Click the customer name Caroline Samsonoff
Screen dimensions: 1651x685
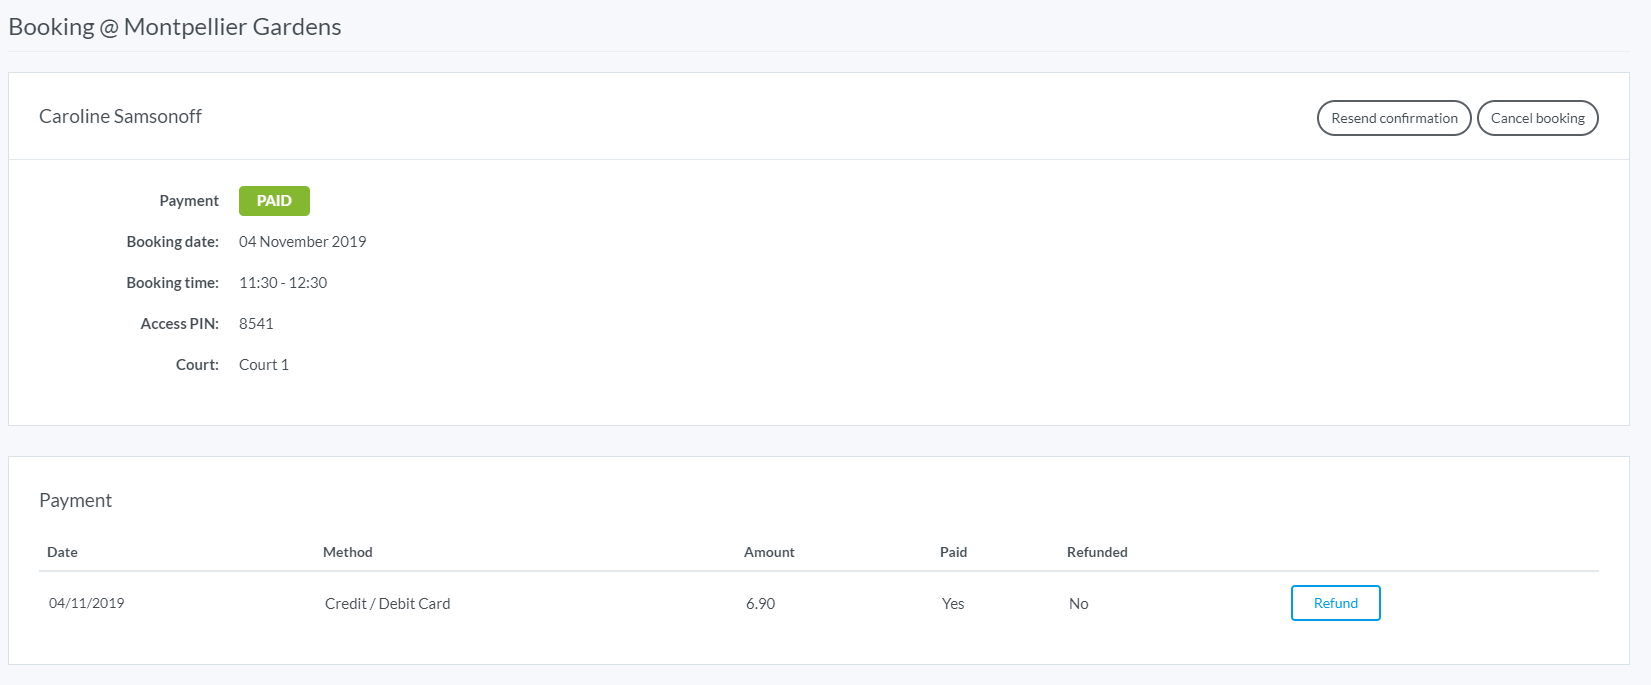click(x=120, y=117)
